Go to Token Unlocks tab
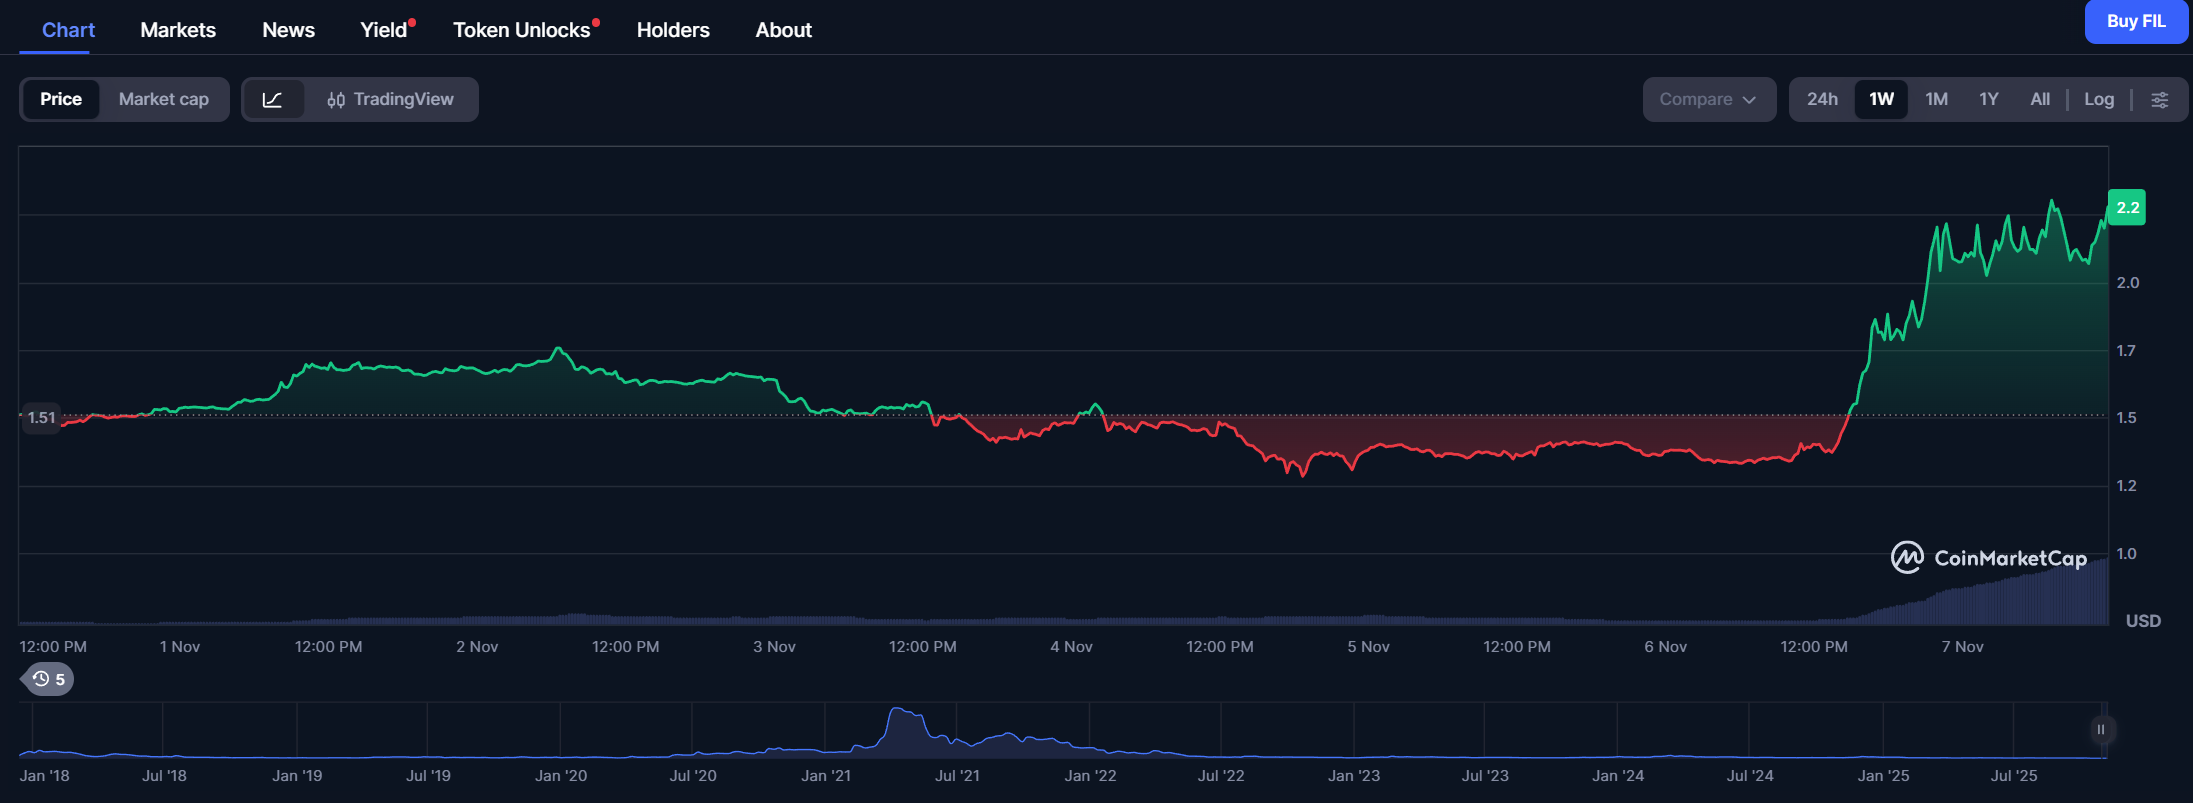 [x=521, y=30]
